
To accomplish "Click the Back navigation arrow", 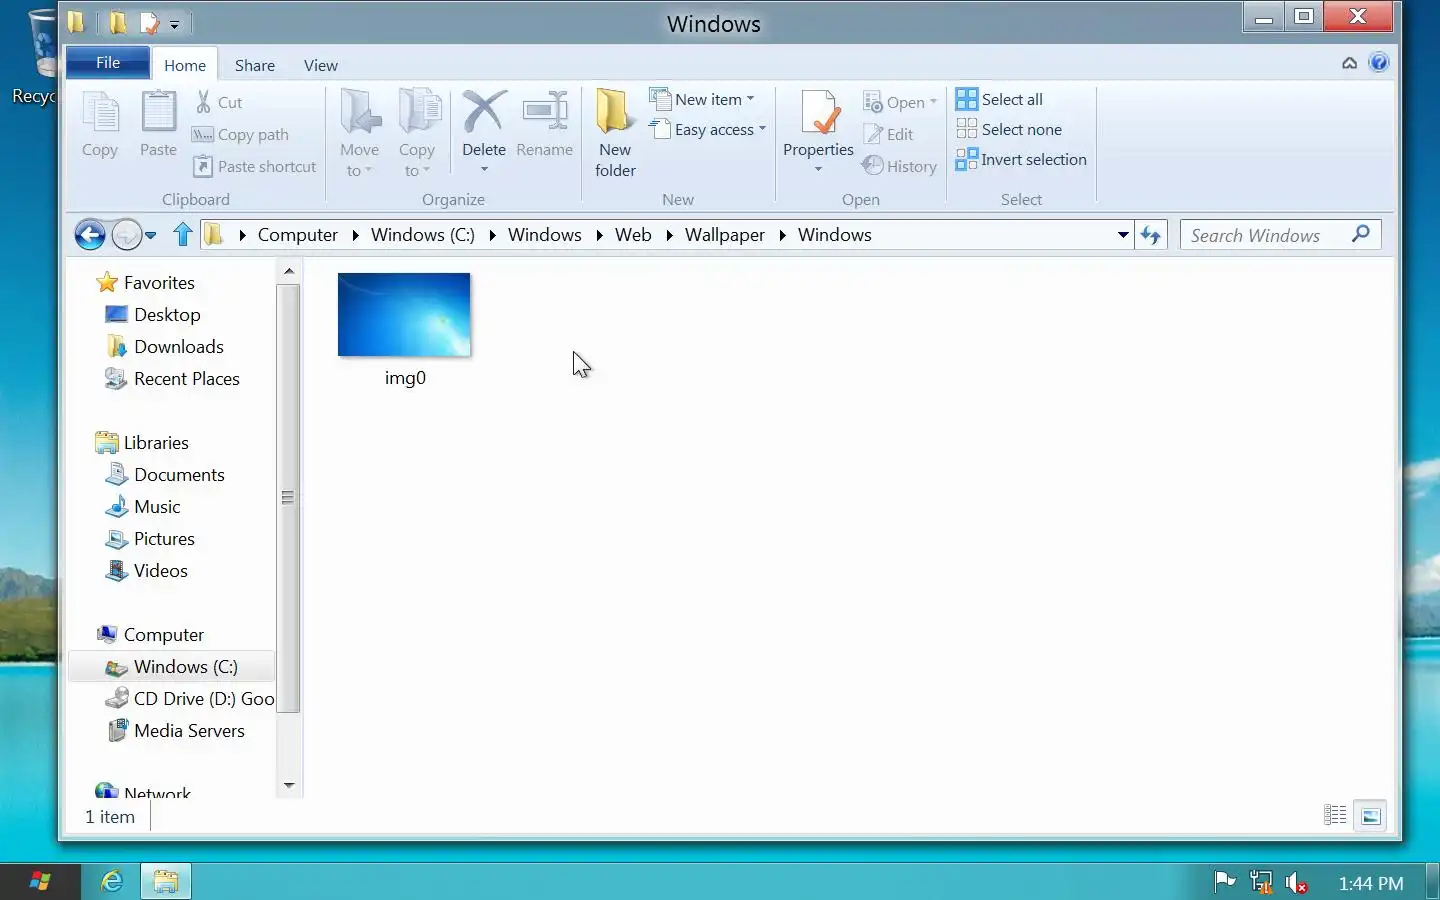I will tap(90, 235).
